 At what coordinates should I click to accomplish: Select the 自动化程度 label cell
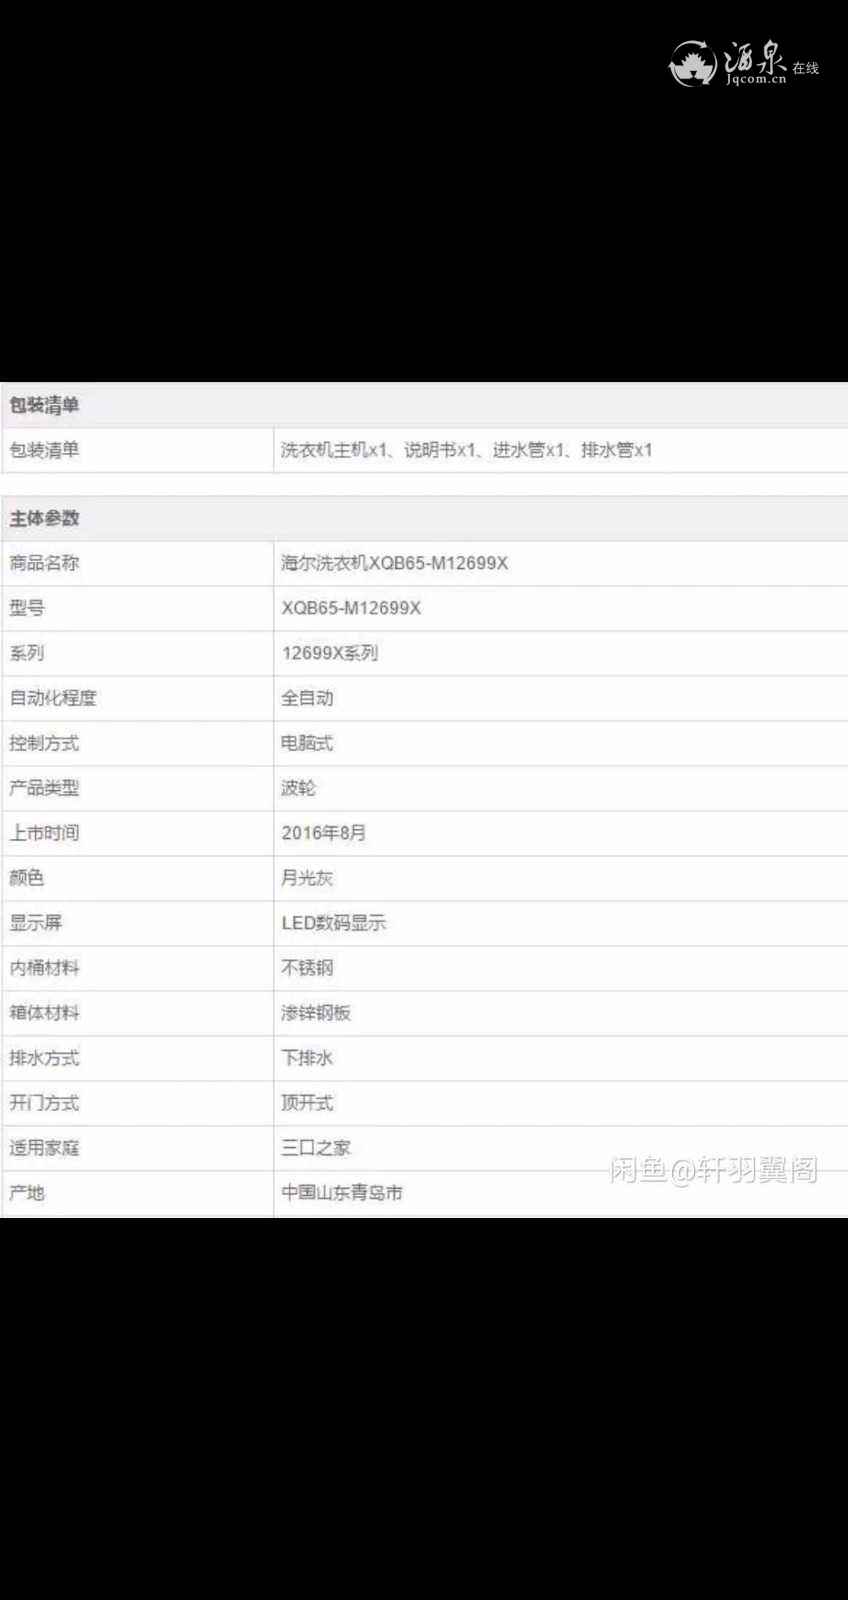pos(138,698)
